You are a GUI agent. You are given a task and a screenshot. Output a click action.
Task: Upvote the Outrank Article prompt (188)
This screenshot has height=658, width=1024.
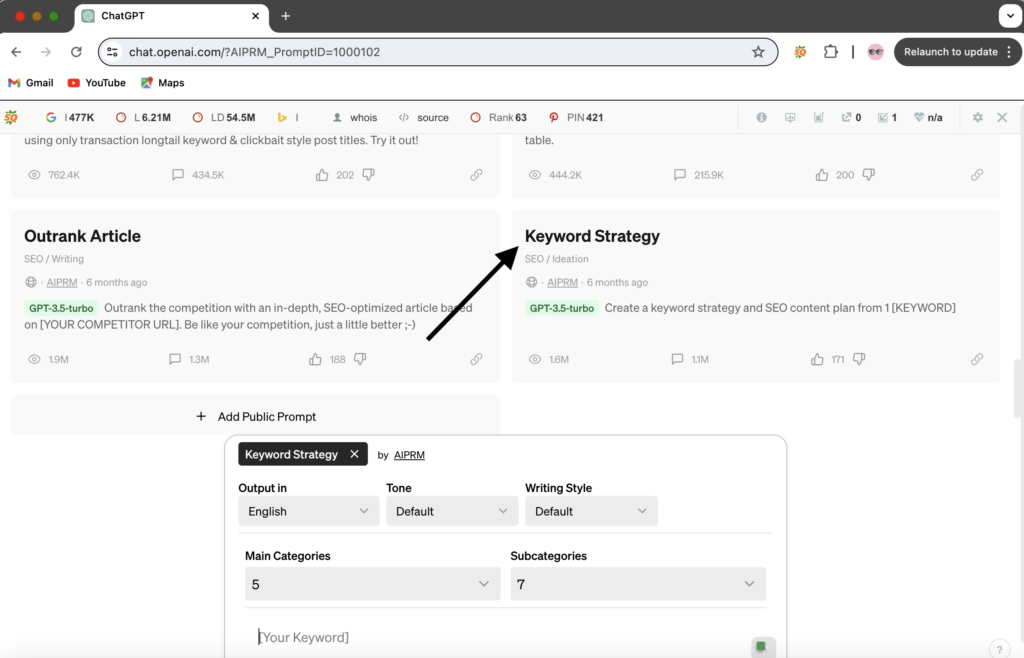pos(315,359)
